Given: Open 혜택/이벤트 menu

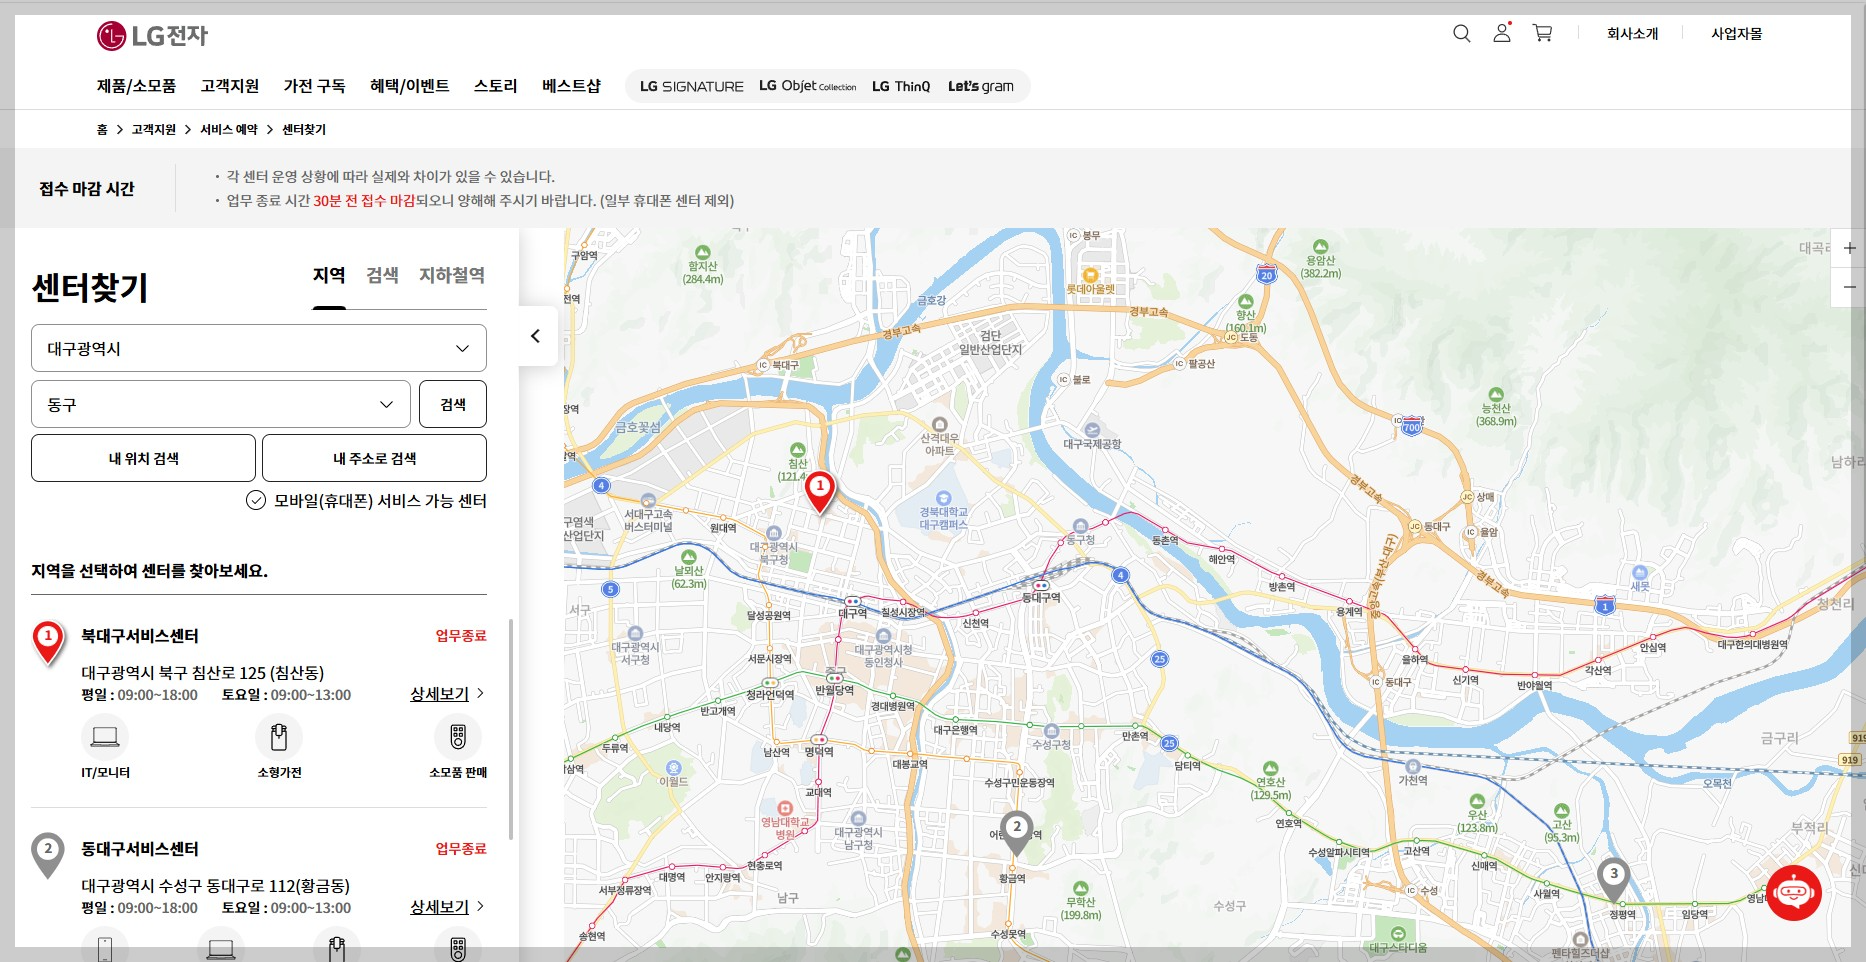Looking at the screenshot, I should (x=410, y=86).
